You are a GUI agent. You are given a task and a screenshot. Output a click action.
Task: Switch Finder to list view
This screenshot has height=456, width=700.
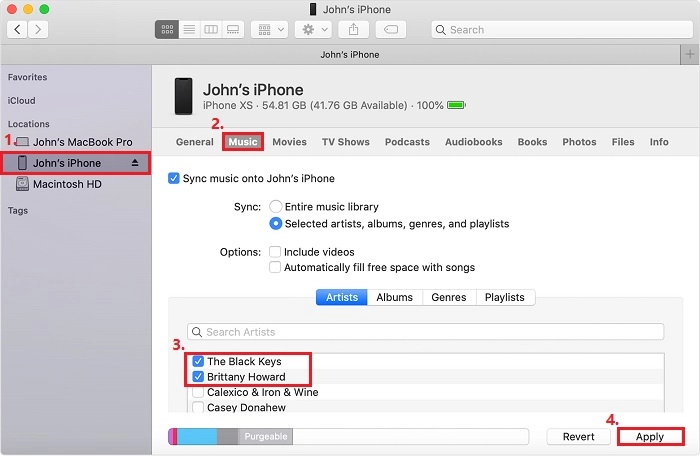click(x=189, y=30)
